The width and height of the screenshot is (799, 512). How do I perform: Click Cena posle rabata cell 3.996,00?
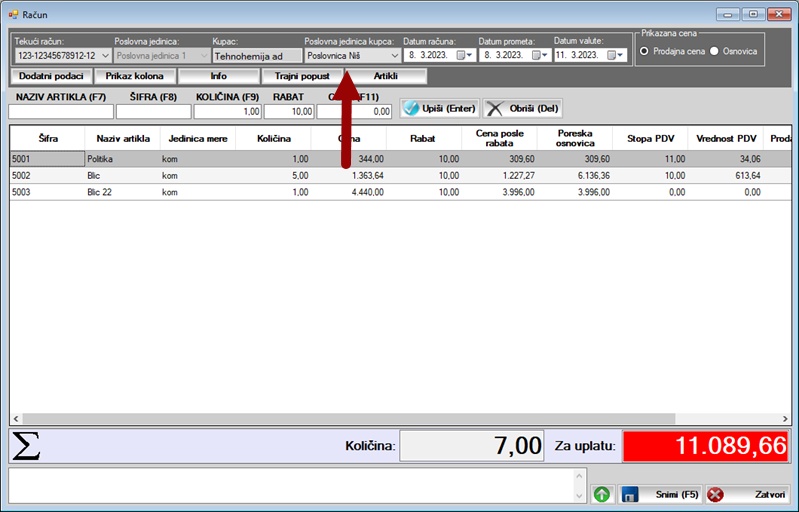[x=499, y=193]
